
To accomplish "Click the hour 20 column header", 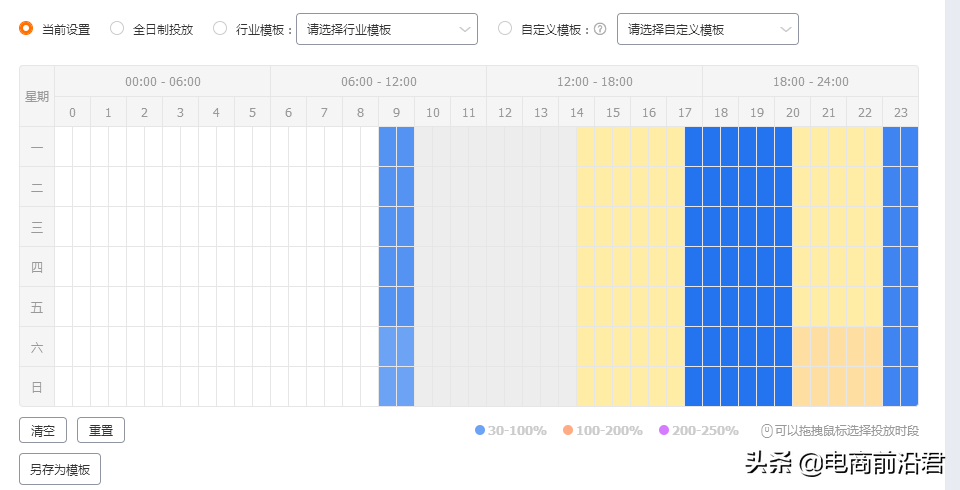I will 793,112.
